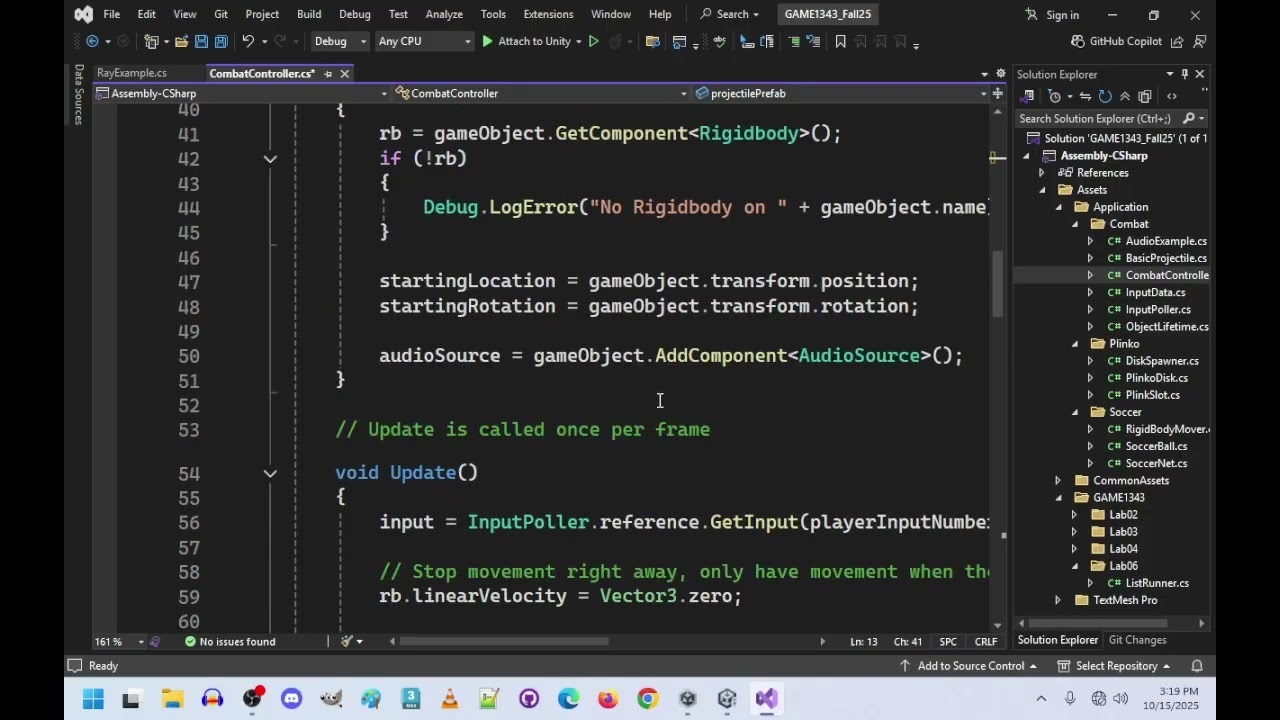Click No issues found indicator
Screen dimensions: 1280x720
point(229,641)
